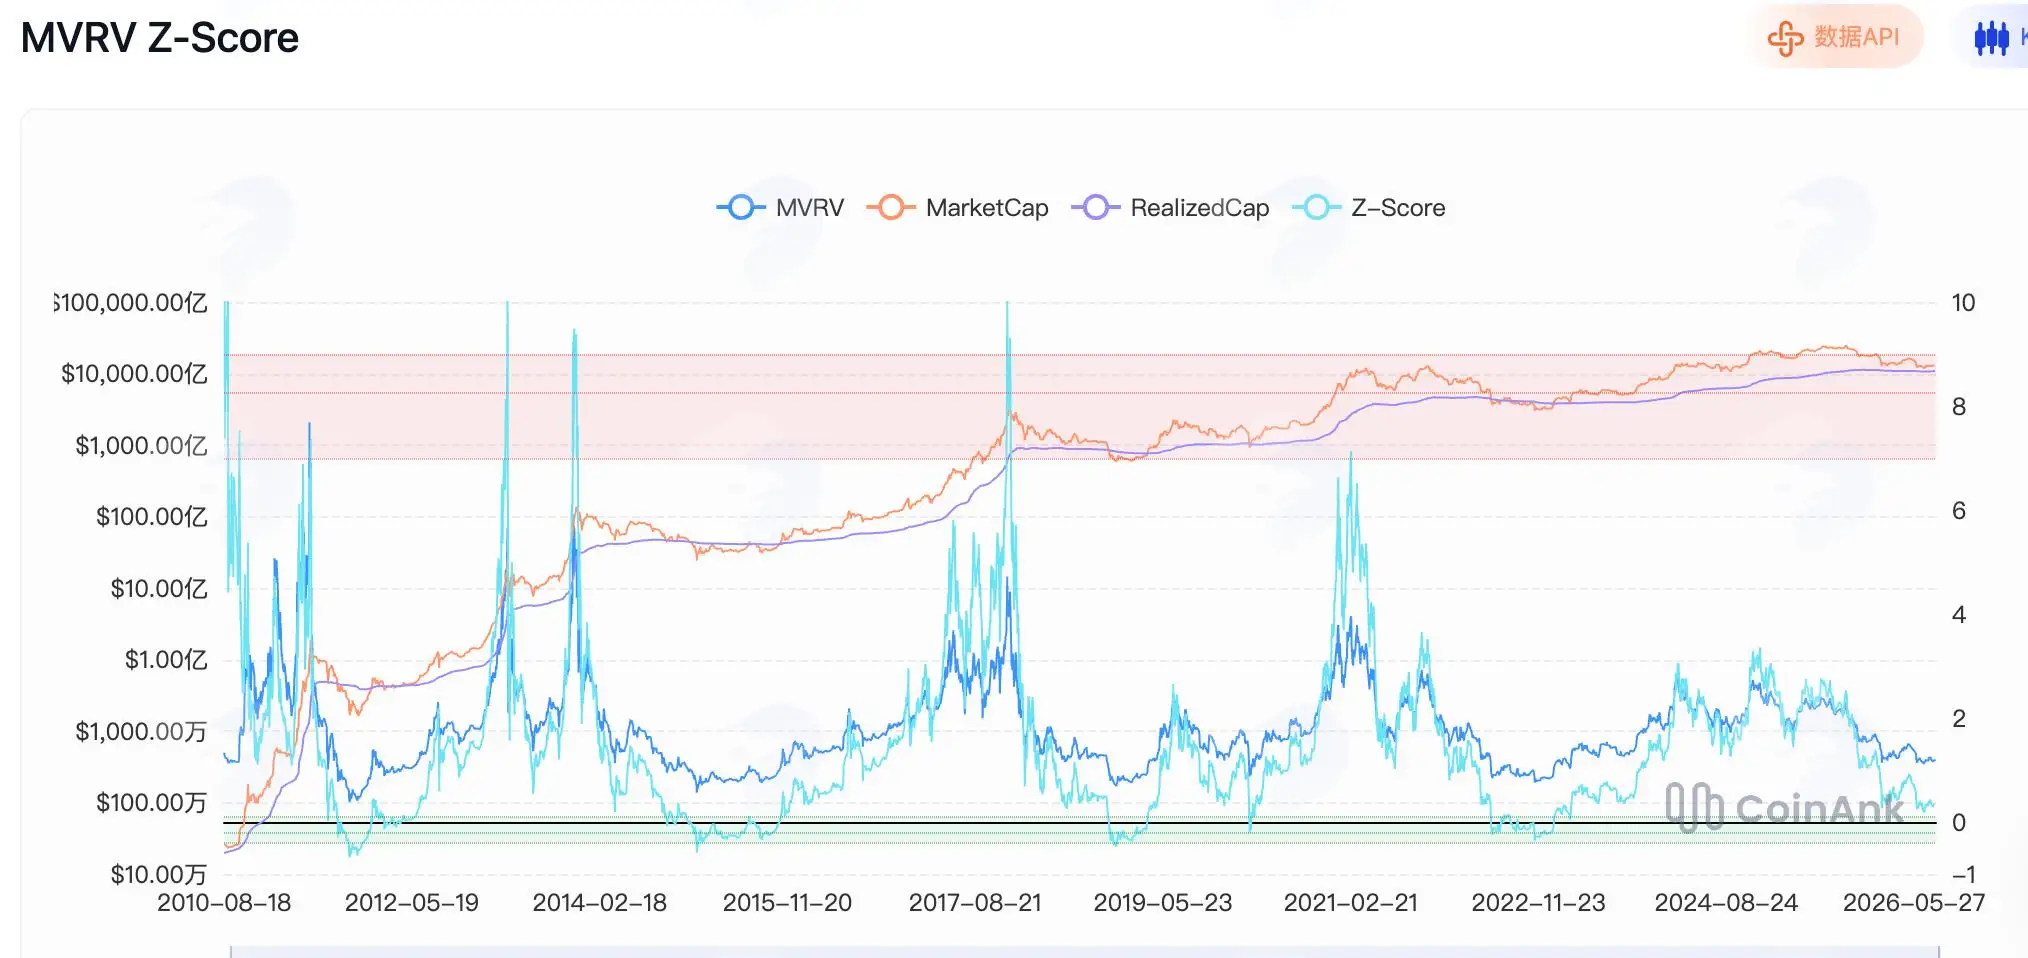Screen dimensions: 2028x958
Task: Click the 2021-02-21 date label
Action: tap(1351, 903)
